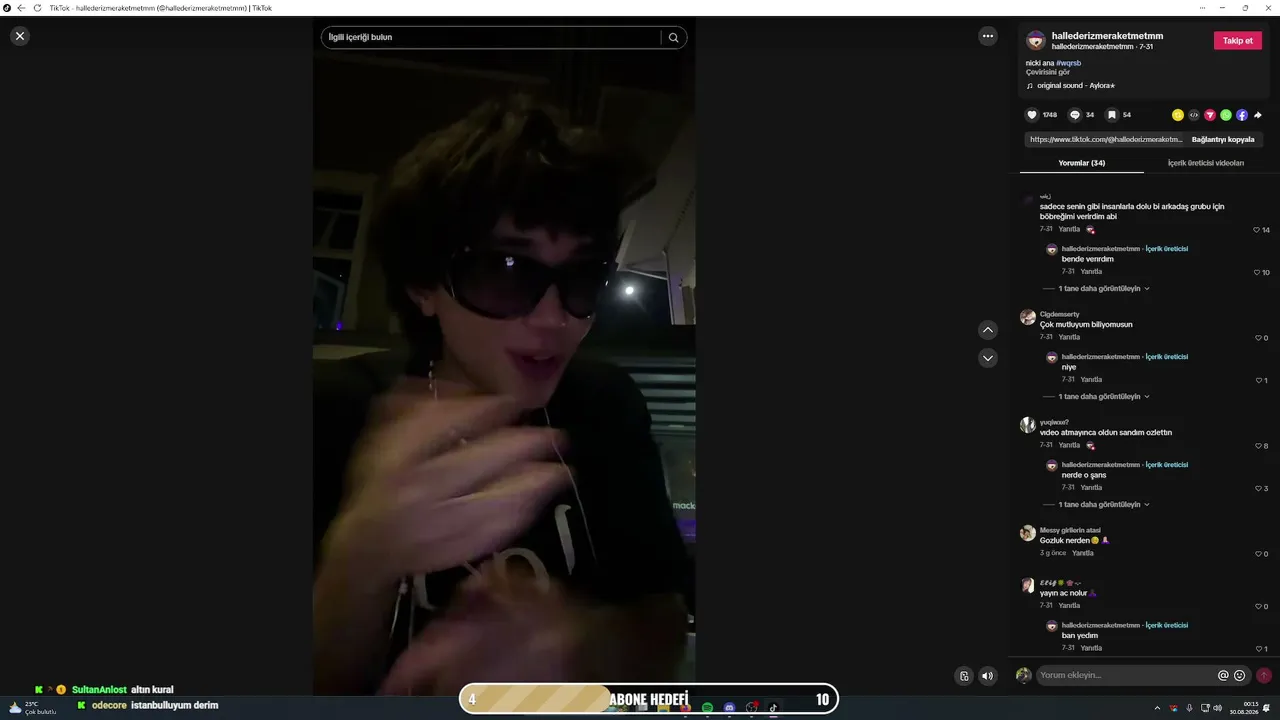Open the notification center icon
The height and width of the screenshot is (720, 1280).
[x=1267, y=708]
